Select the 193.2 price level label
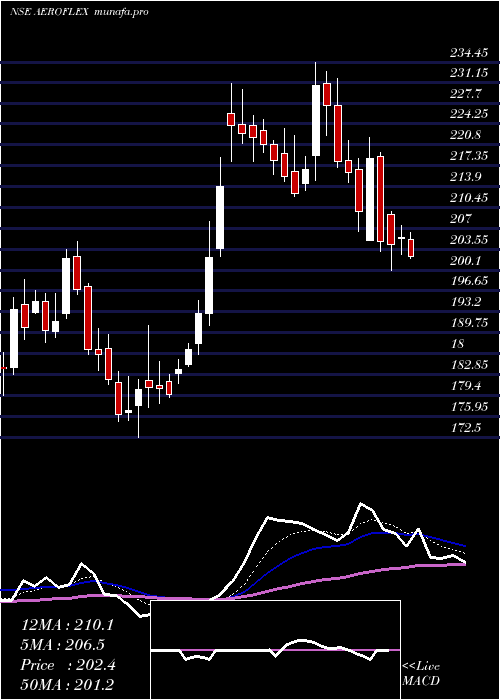 point(465,302)
